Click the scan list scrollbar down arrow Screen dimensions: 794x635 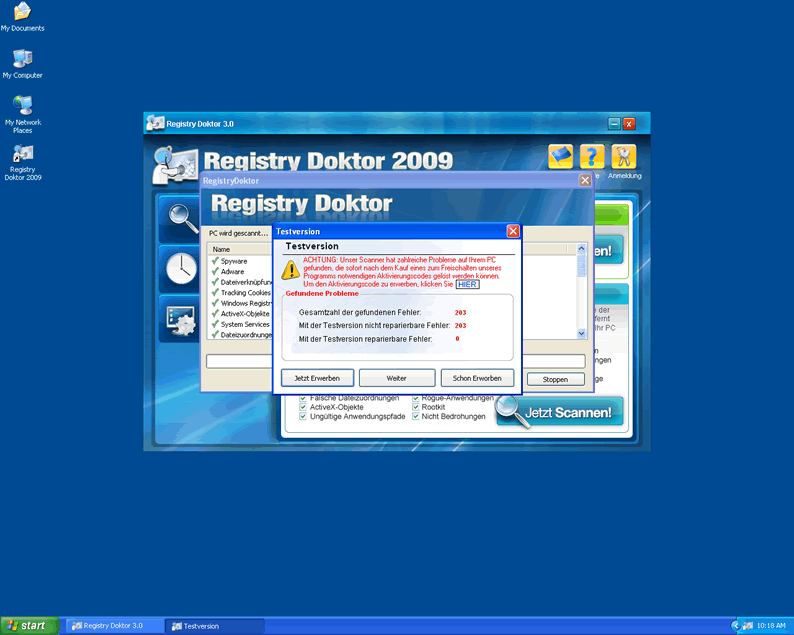pos(581,333)
